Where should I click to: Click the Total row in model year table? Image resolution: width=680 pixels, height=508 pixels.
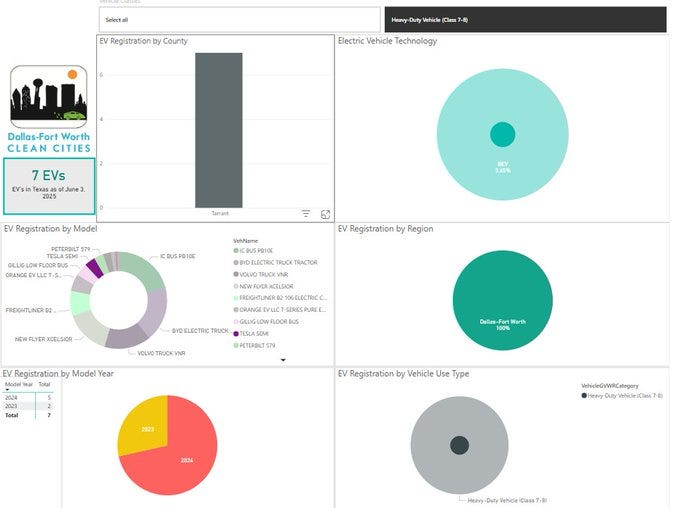29,415
